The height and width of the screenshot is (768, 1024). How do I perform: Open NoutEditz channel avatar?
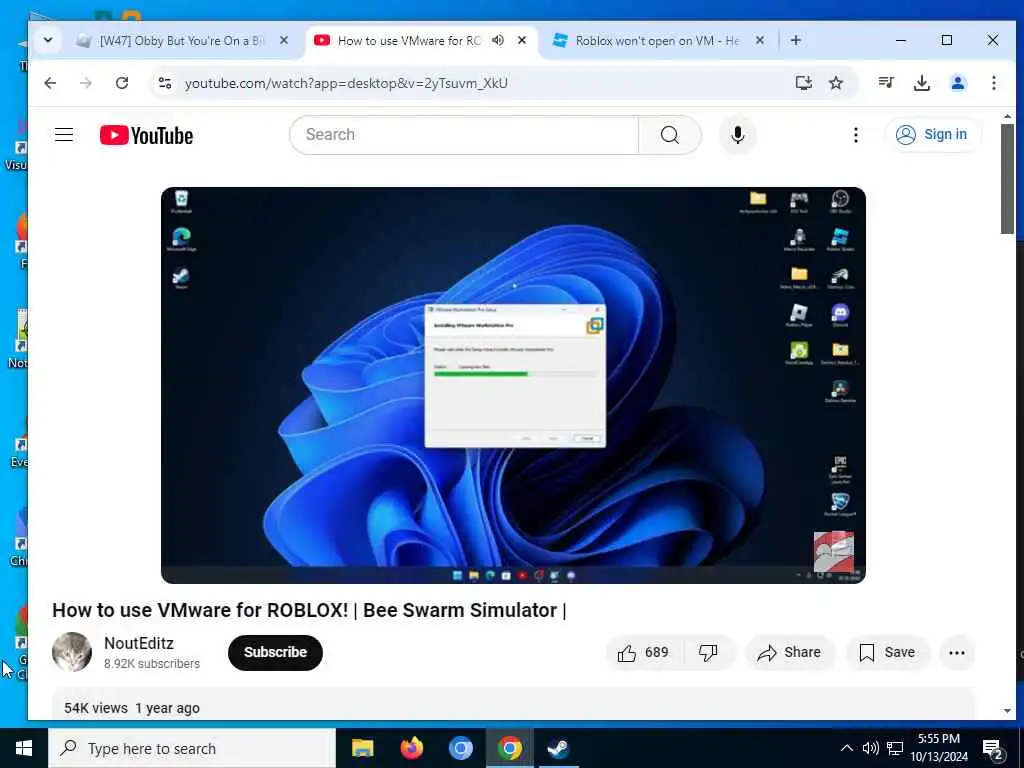tap(72, 652)
